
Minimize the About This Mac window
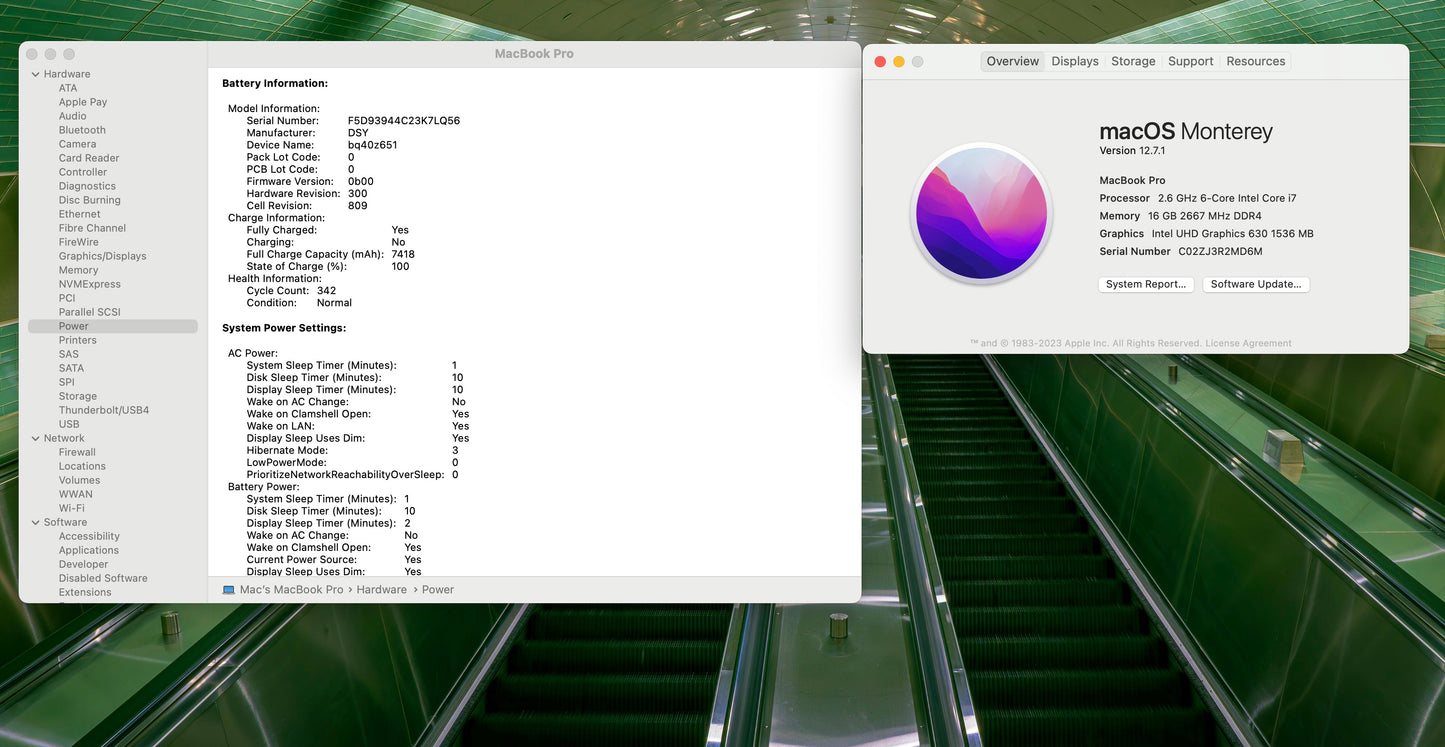899,62
